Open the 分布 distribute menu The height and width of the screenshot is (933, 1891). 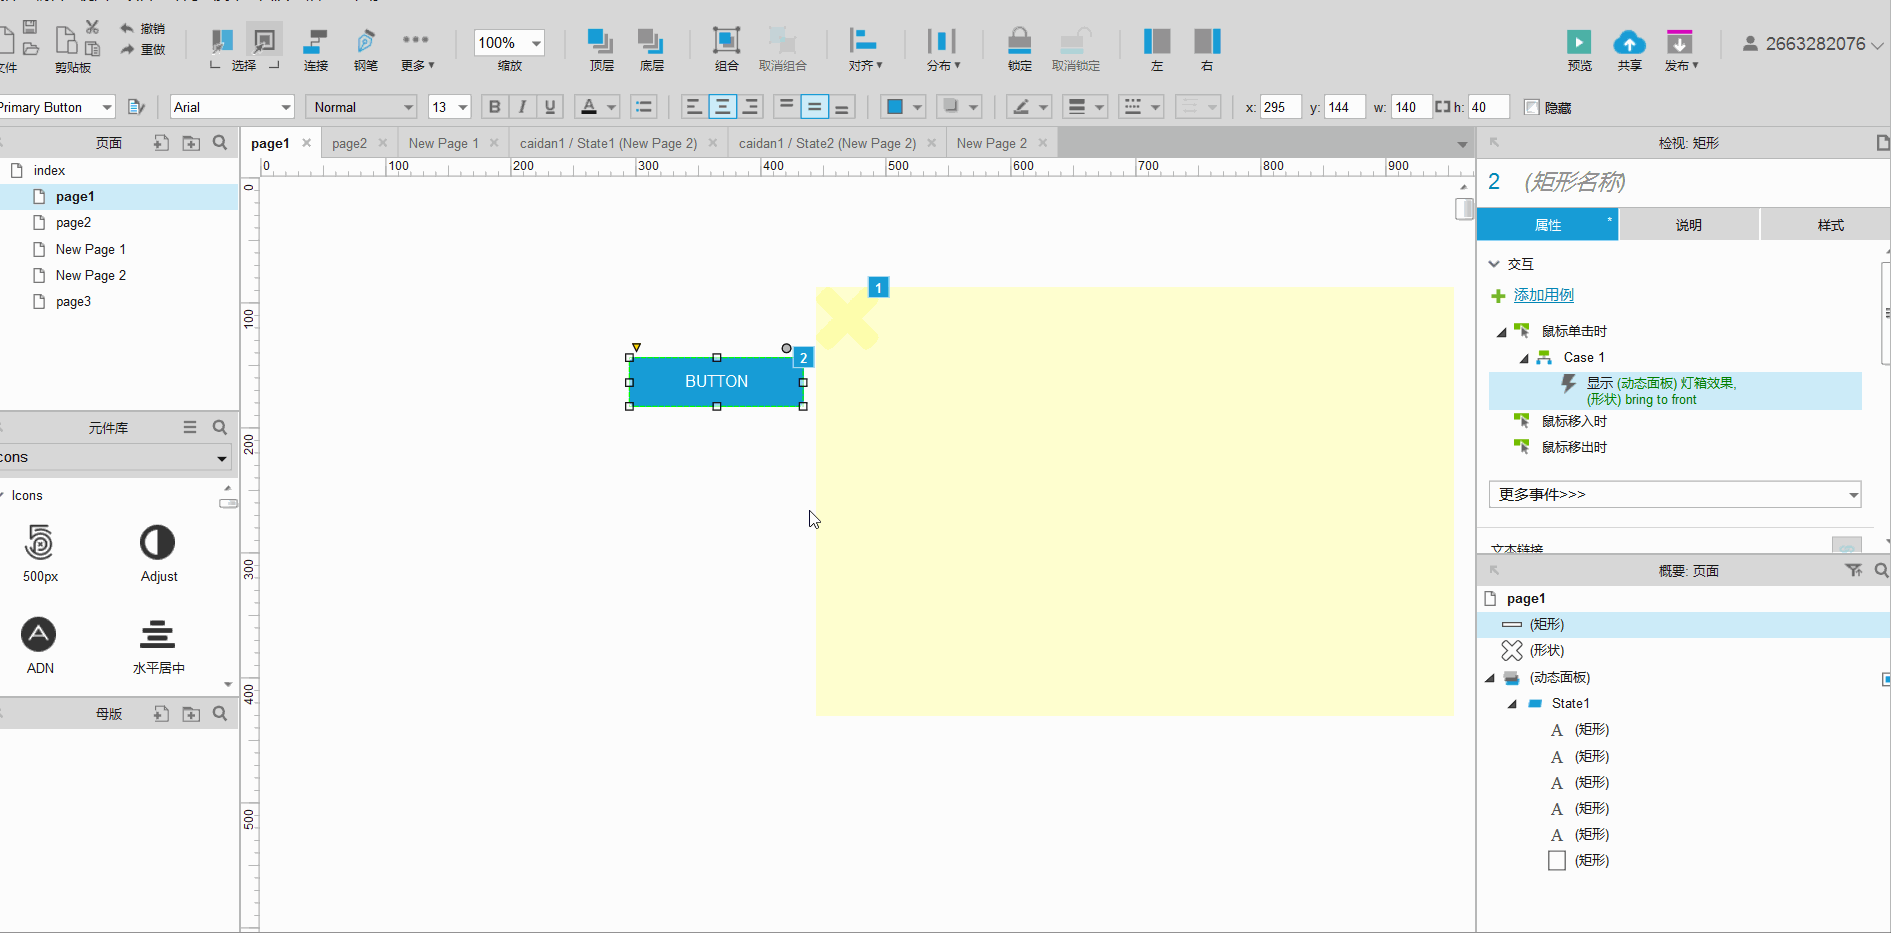tap(942, 49)
